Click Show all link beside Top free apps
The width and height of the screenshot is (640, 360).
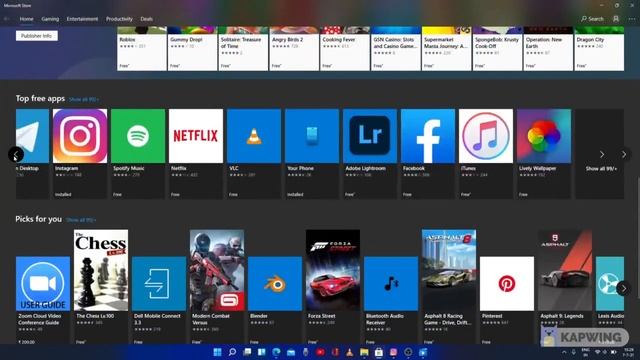tap(84, 99)
